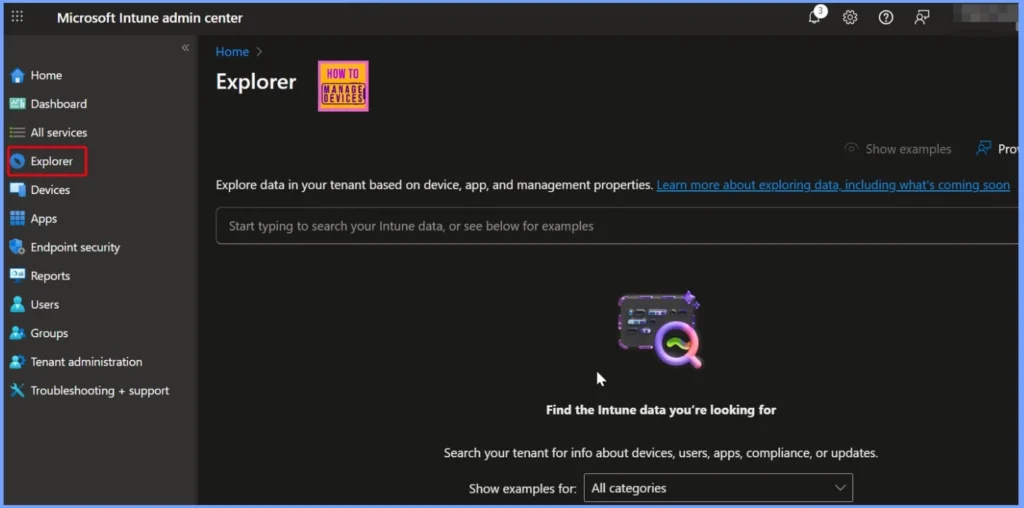Click the Apps grid icon in sidebar

pyautogui.click(x=17, y=219)
